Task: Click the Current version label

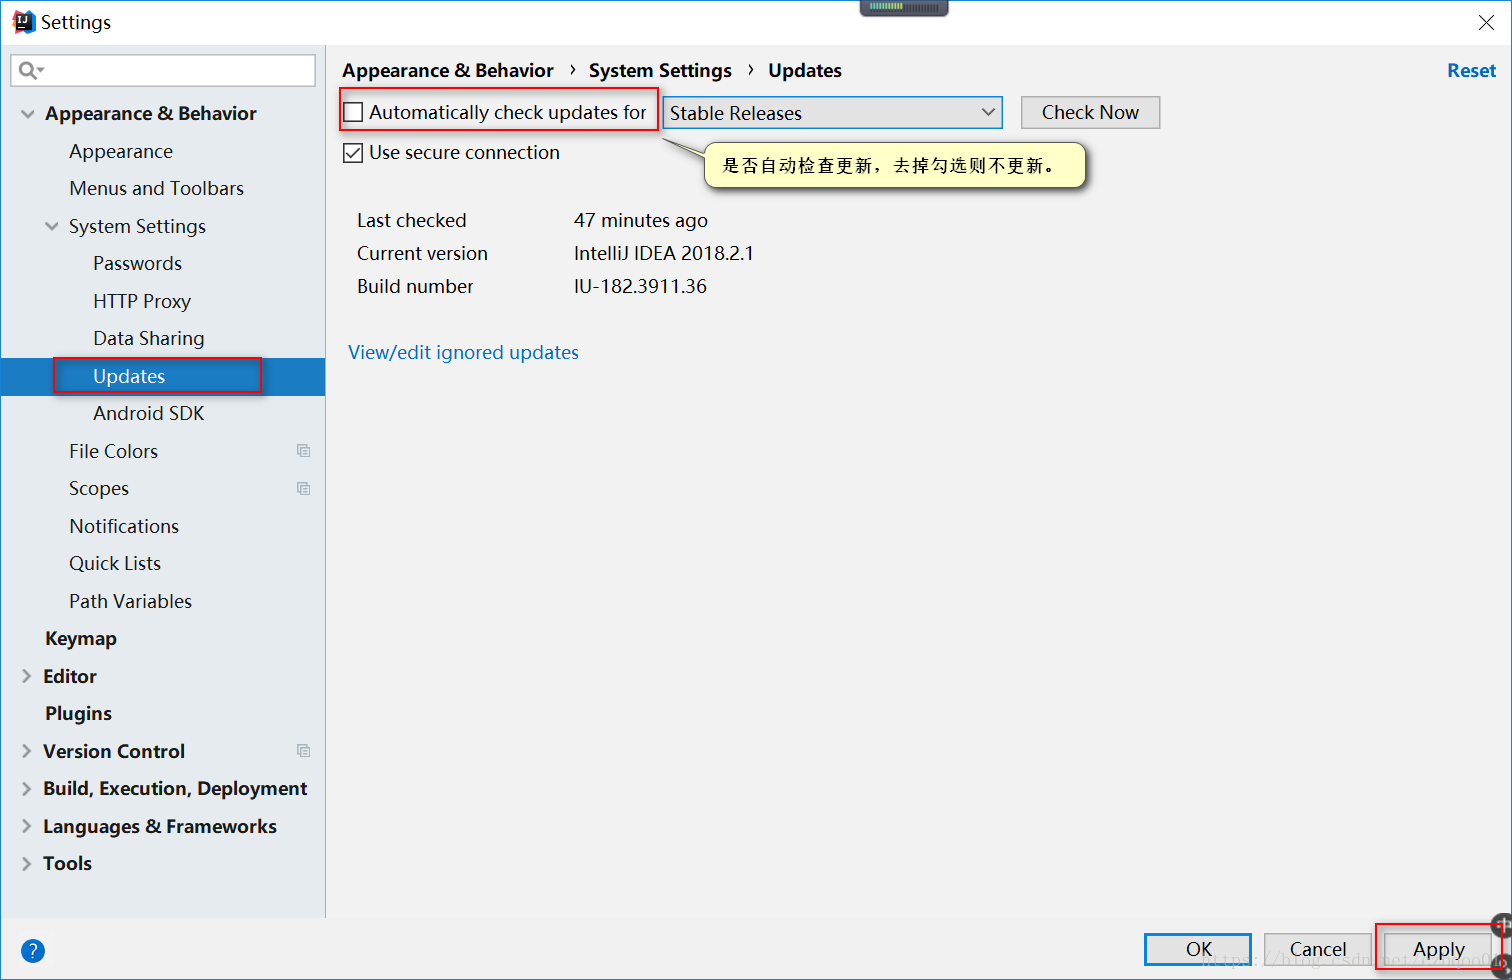Action: point(422,254)
